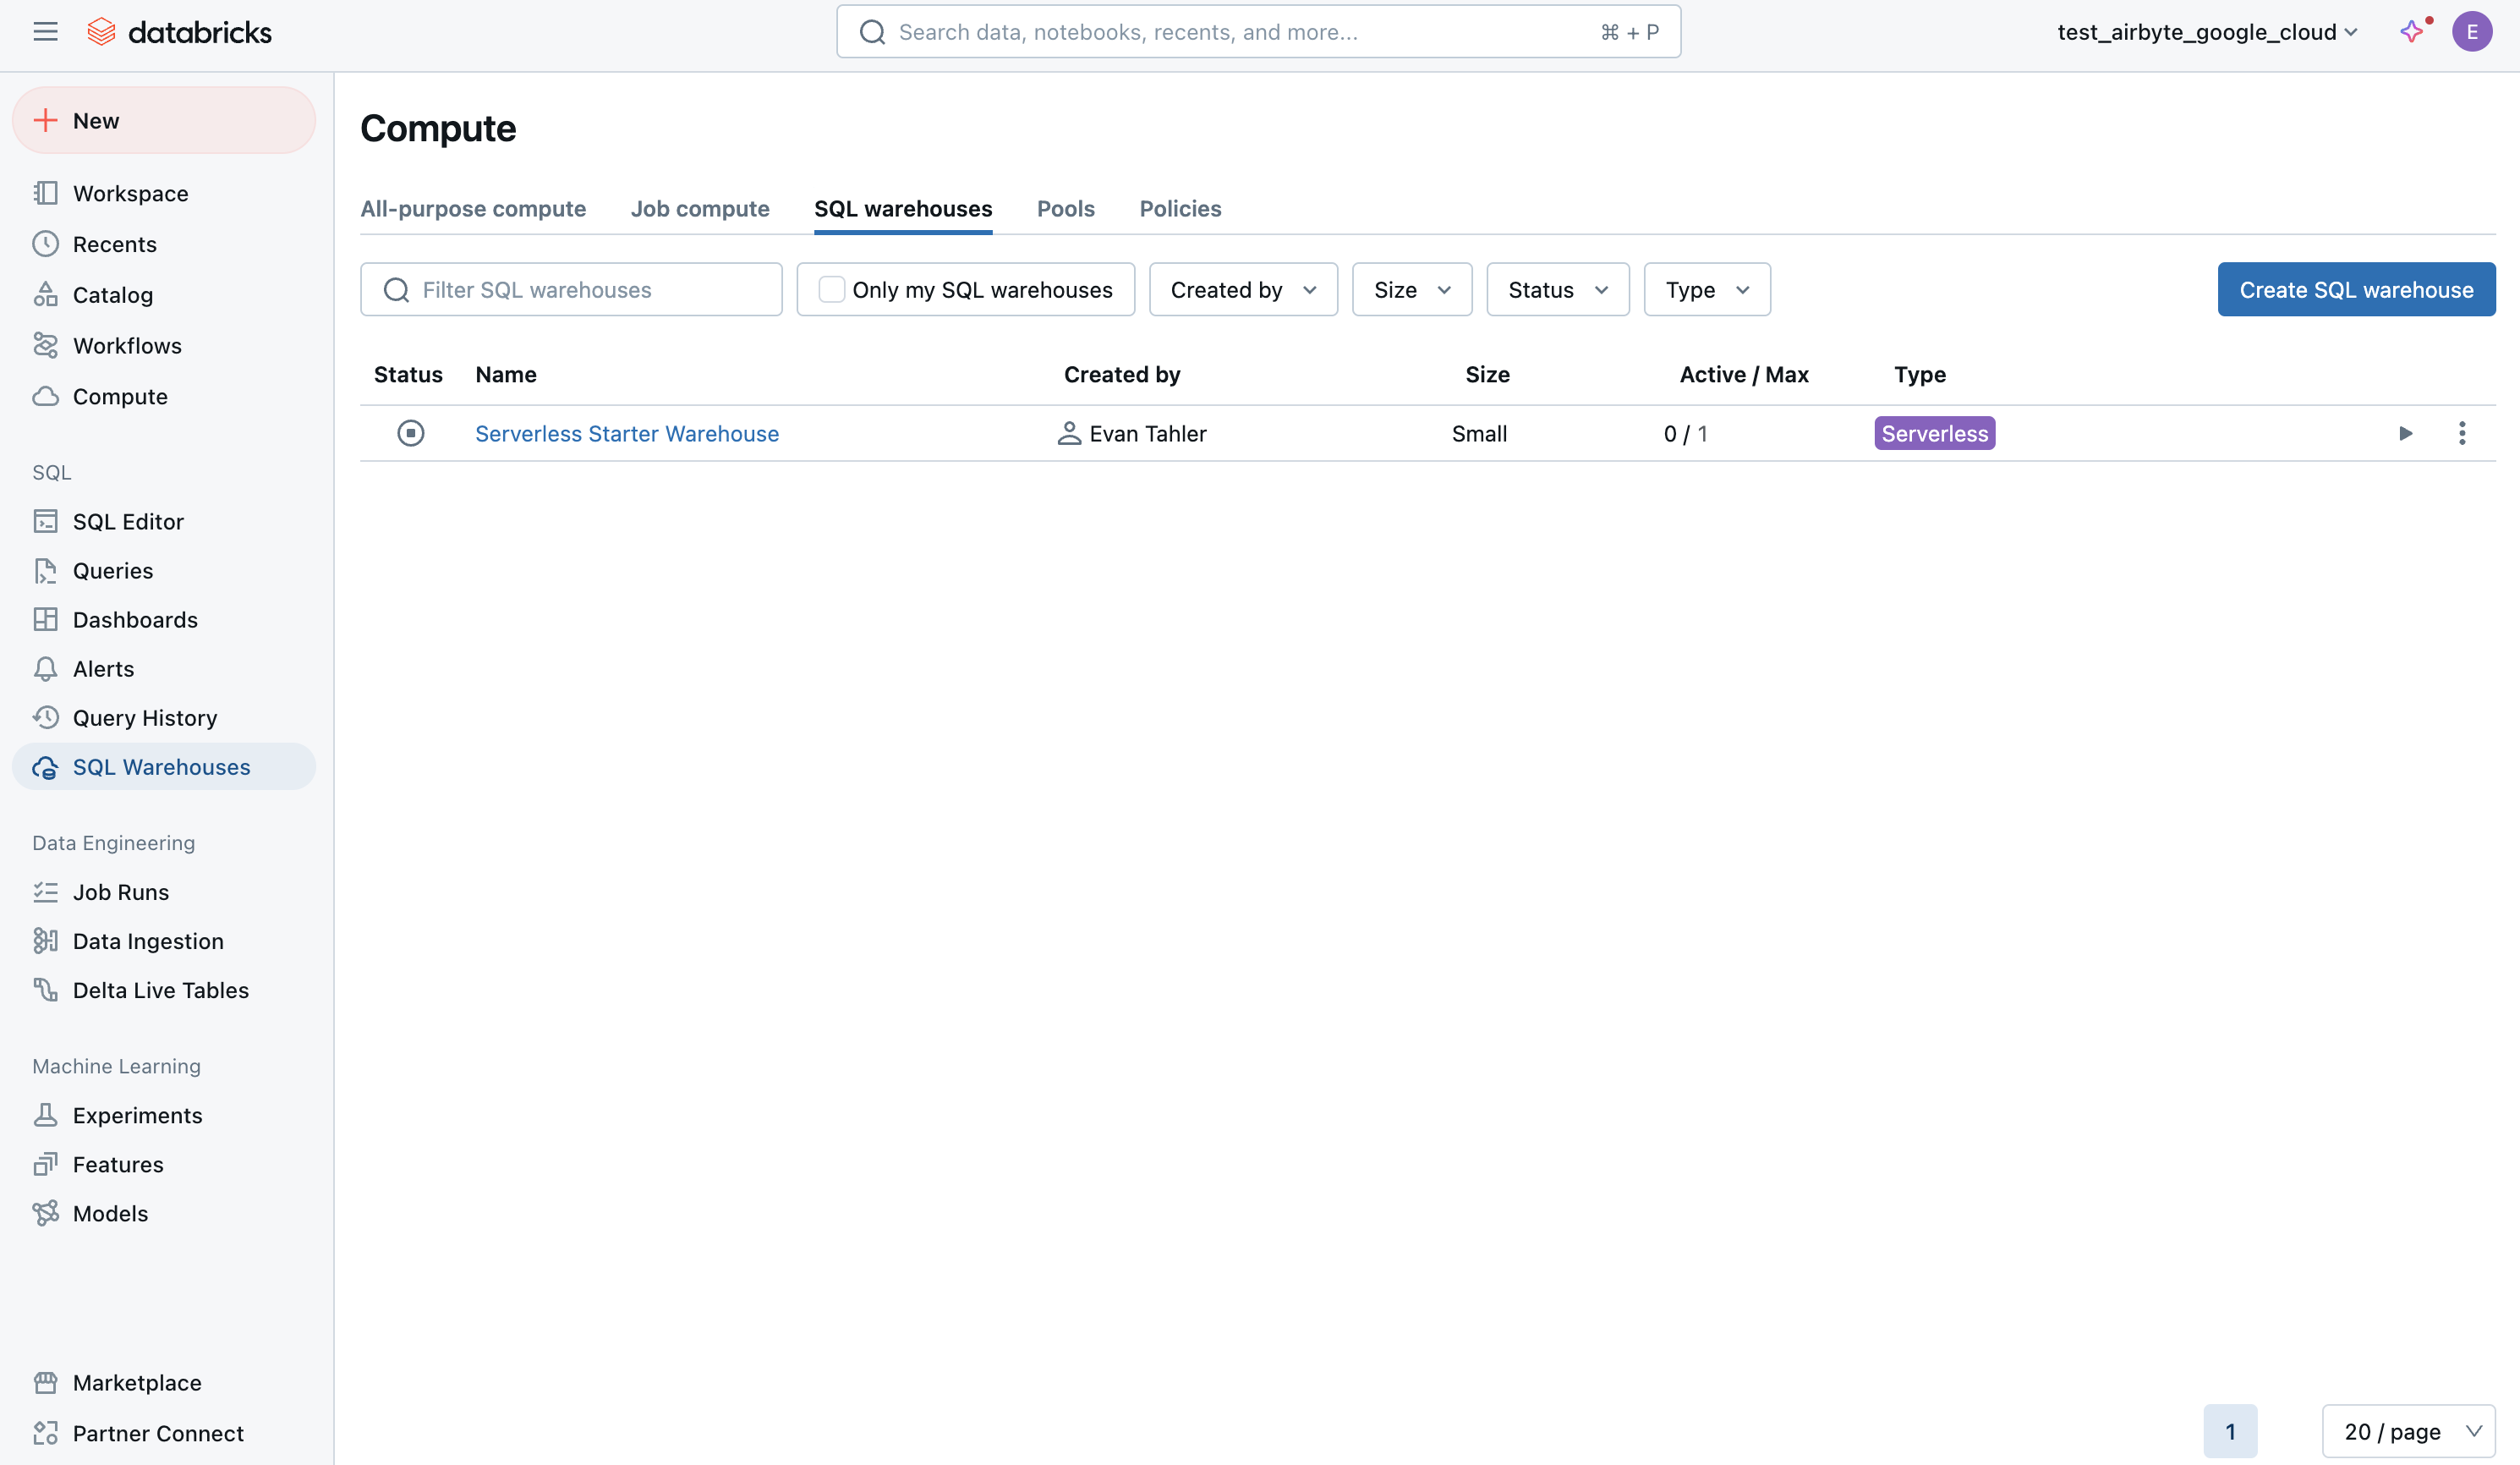
Task: Check the Only my SQL warehouses checkbox
Action: click(x=831, y=290)
